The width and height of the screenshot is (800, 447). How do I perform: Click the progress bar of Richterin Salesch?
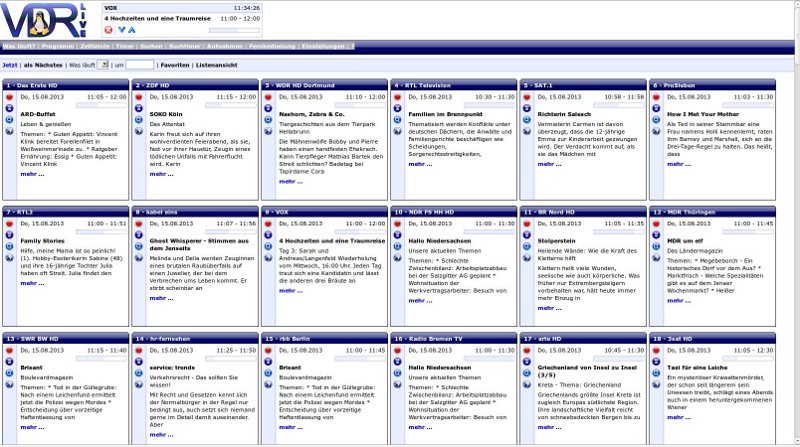coord(618,105)
